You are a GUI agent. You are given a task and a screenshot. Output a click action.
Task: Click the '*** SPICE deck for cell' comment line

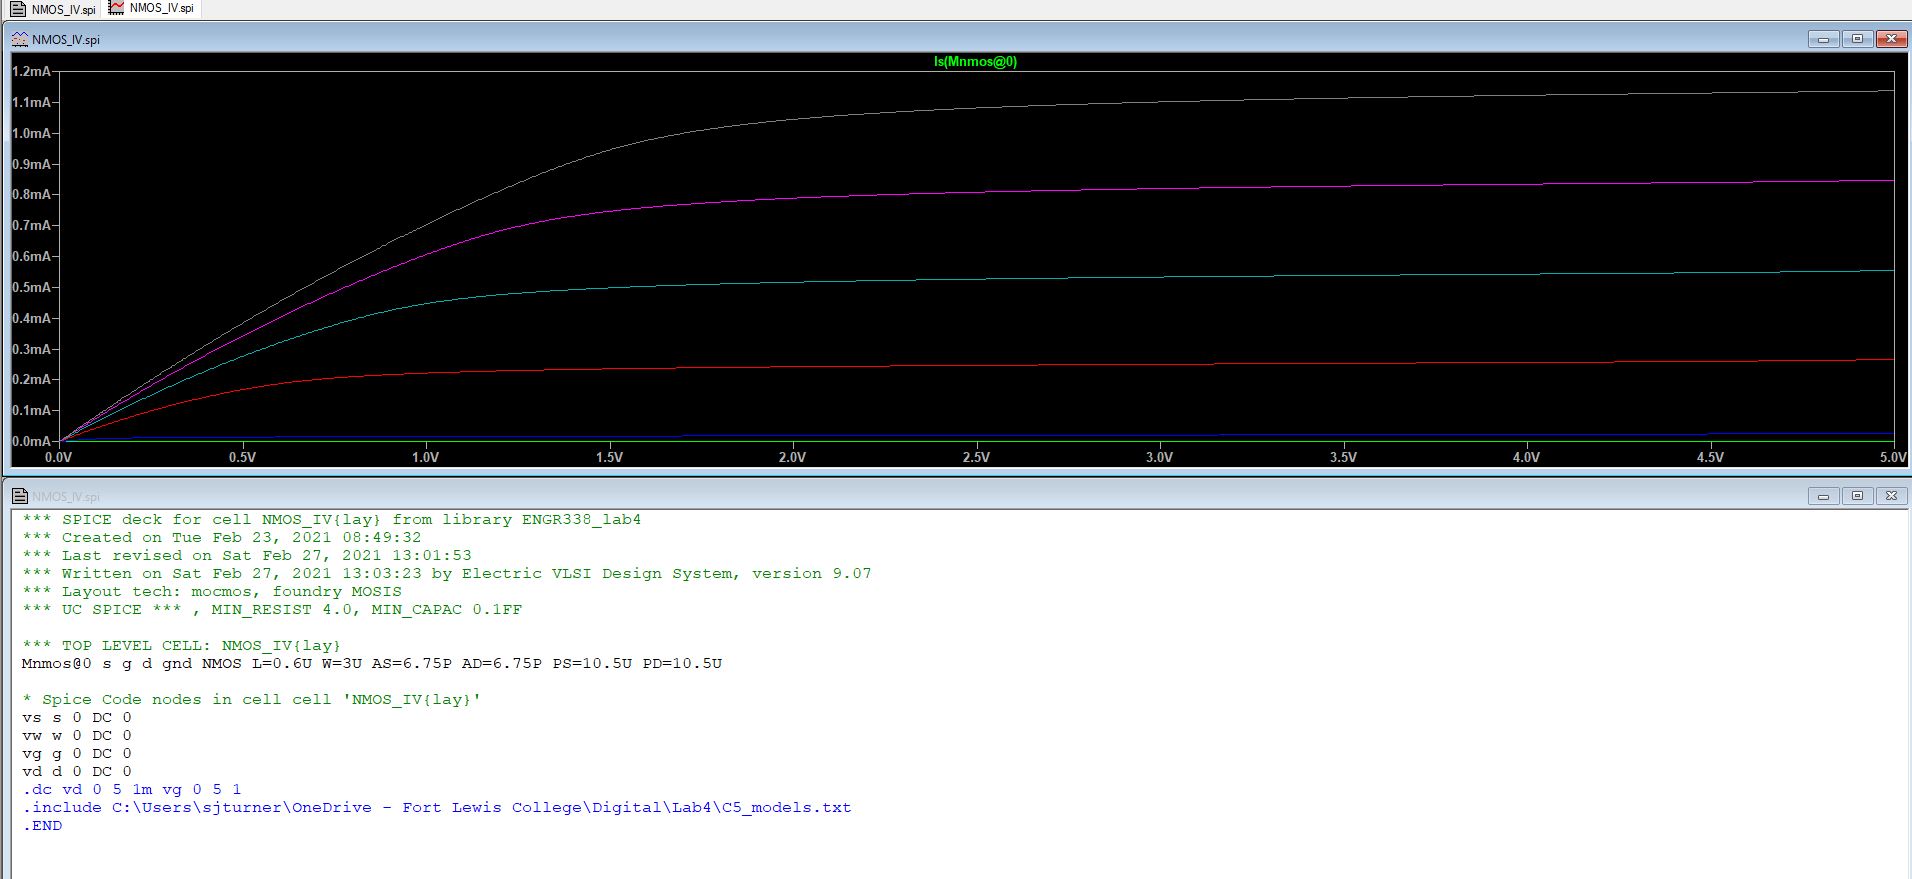click(331, 520)
